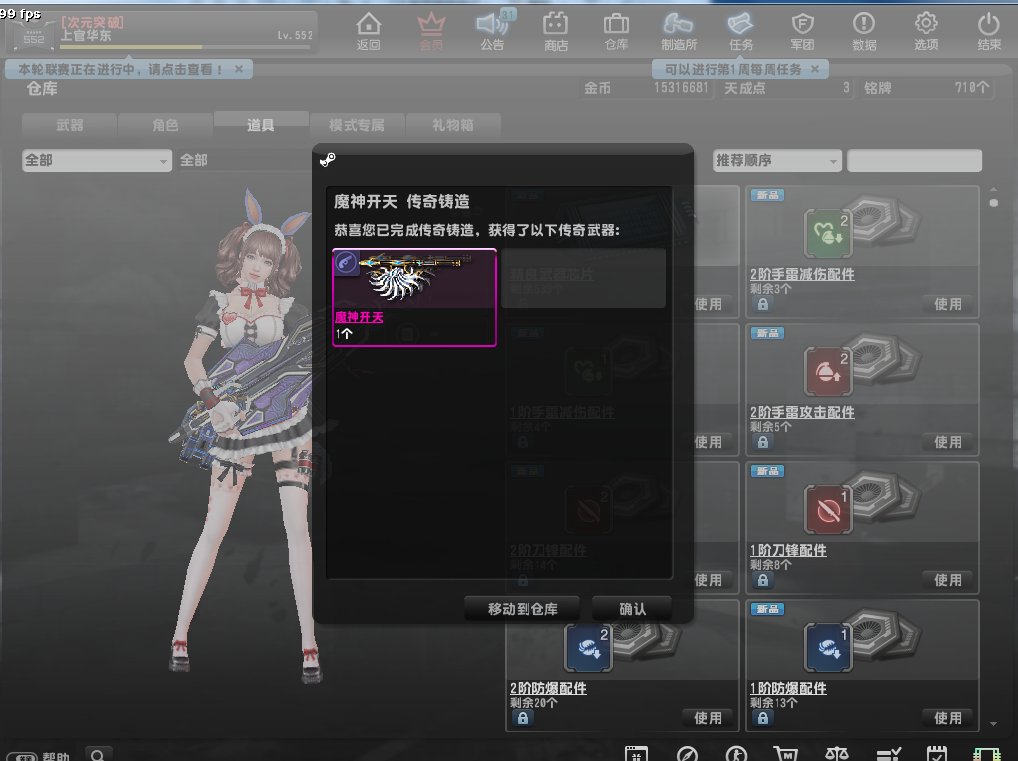The image size is (1018, 761).
Task: Open the 数据 stats icon
Action: [x=864, y=31]
